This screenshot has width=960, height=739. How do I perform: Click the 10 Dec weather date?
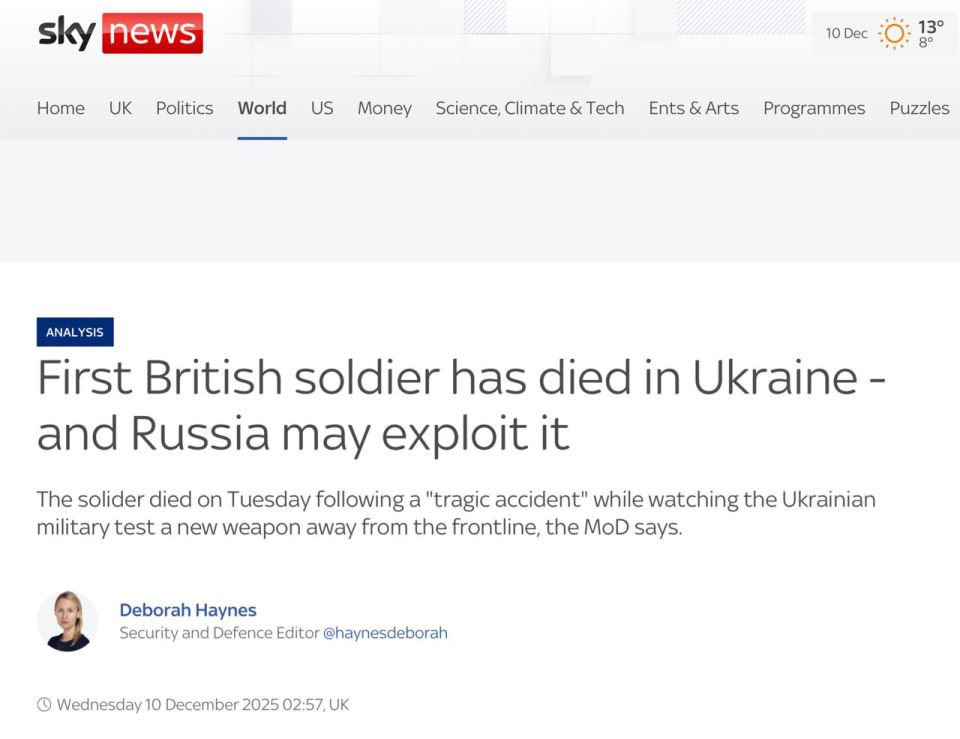tap(846, 33)
